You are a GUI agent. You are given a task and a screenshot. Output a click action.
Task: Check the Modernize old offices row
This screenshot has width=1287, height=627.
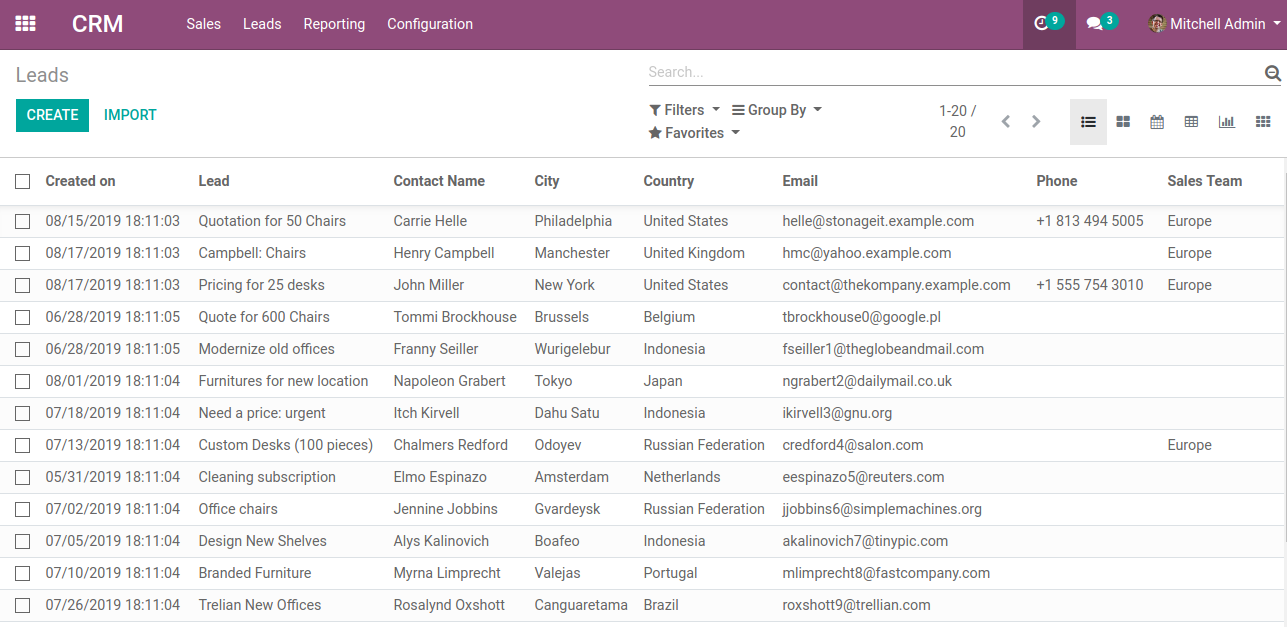[22, 349]
